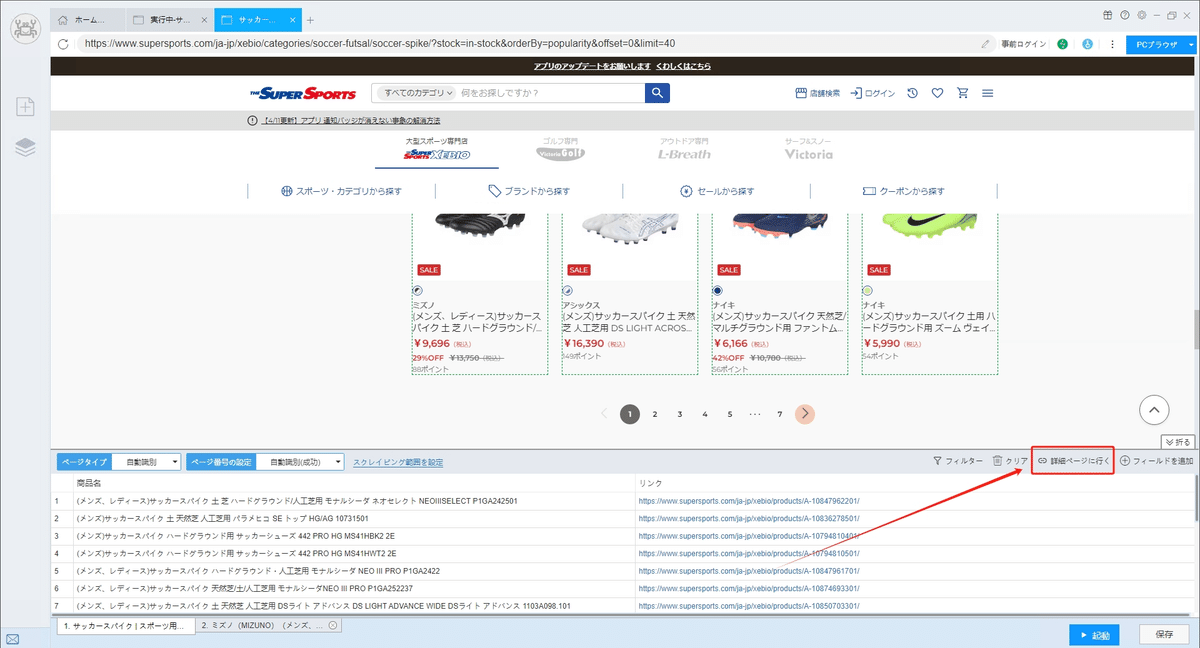Click the クリア button
The height and width of the screenshot is (648, 1200).
click(x=1010, y=461)
